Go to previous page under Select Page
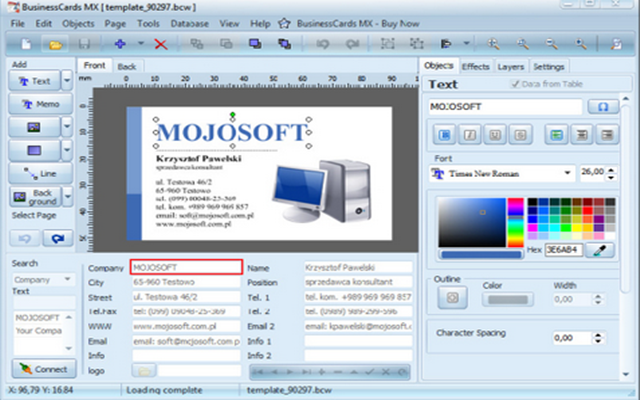 (24, 238)
